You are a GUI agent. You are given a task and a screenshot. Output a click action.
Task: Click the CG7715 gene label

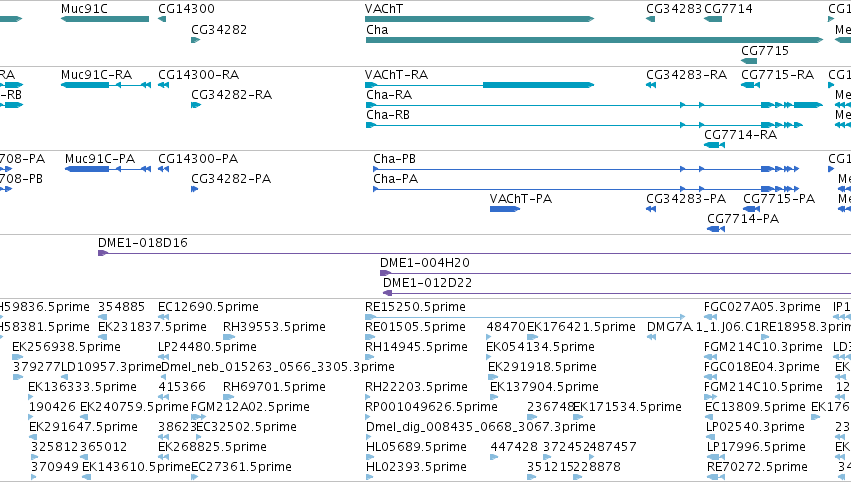[x=765, y=50]
